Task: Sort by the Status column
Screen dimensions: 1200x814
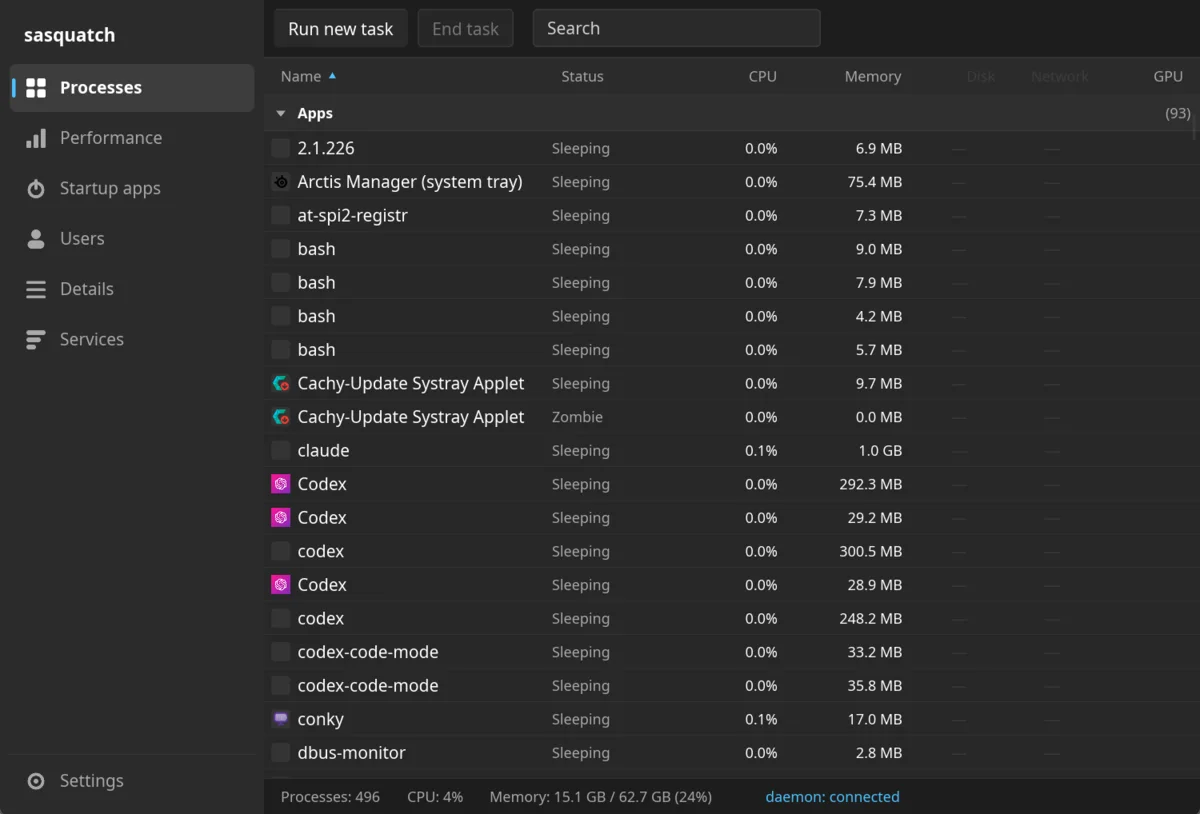Action: [582, 76]
